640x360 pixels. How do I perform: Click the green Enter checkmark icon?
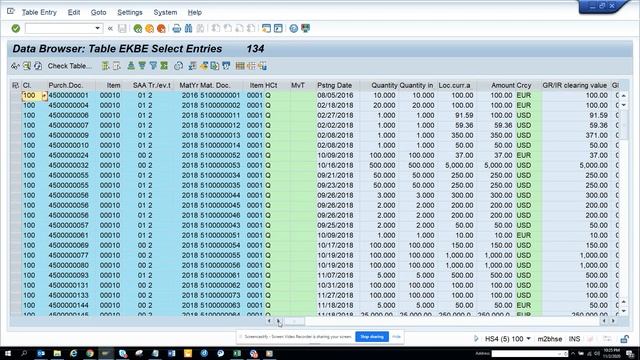[x=16, y=28]
